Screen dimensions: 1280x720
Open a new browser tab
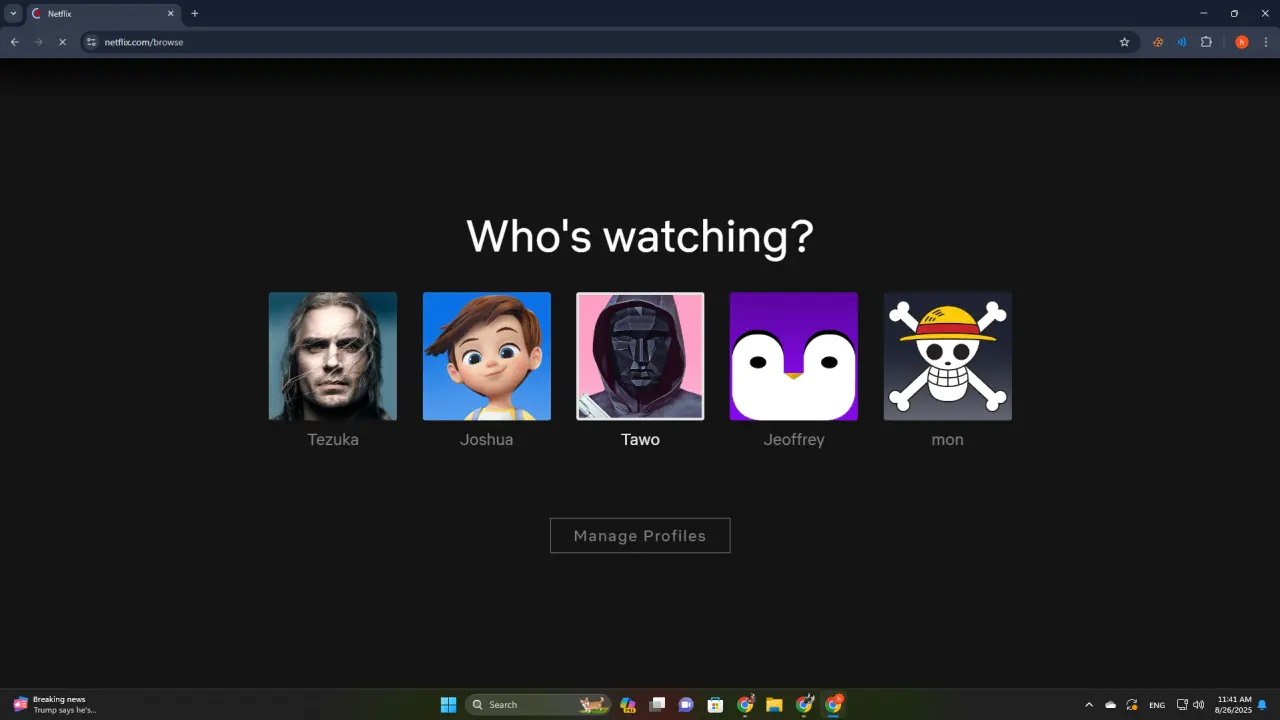point(194,14)
